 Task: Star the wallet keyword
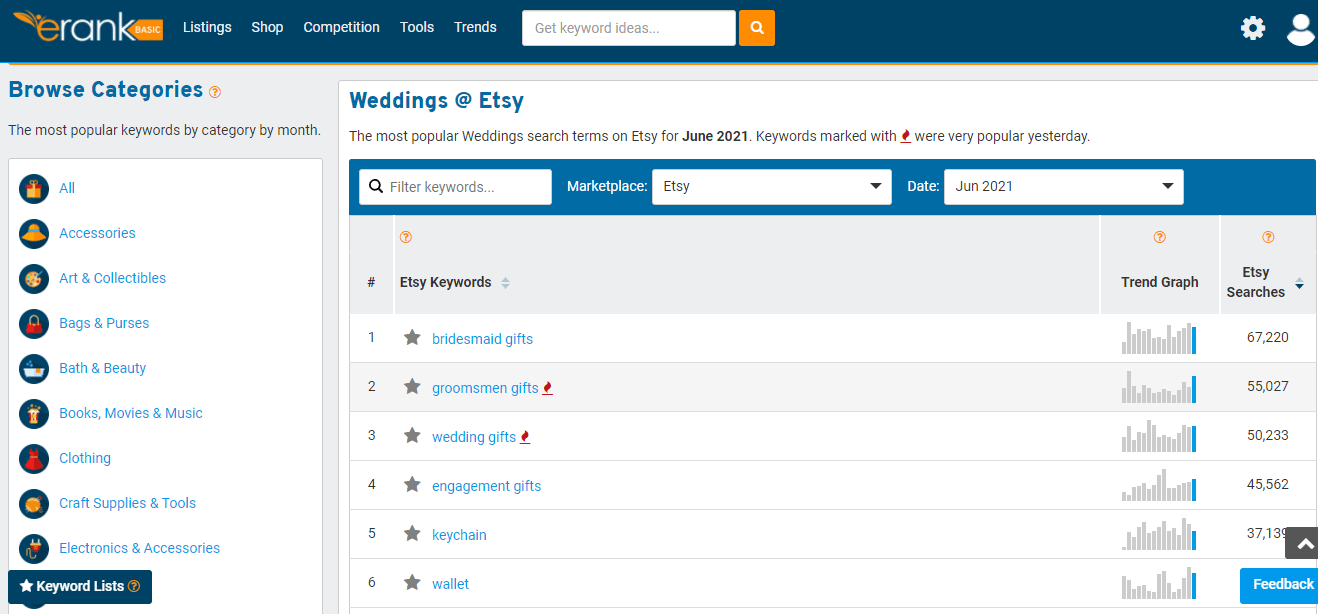click(x=412, y=583)
